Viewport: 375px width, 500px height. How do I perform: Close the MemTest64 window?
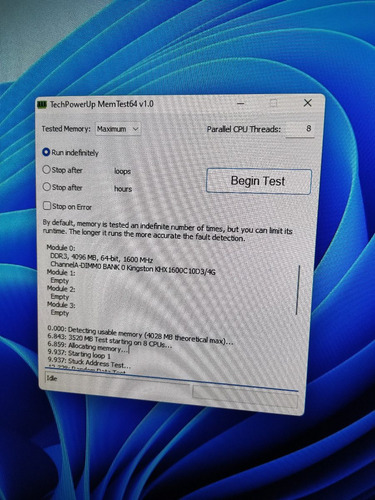point(308,103)
